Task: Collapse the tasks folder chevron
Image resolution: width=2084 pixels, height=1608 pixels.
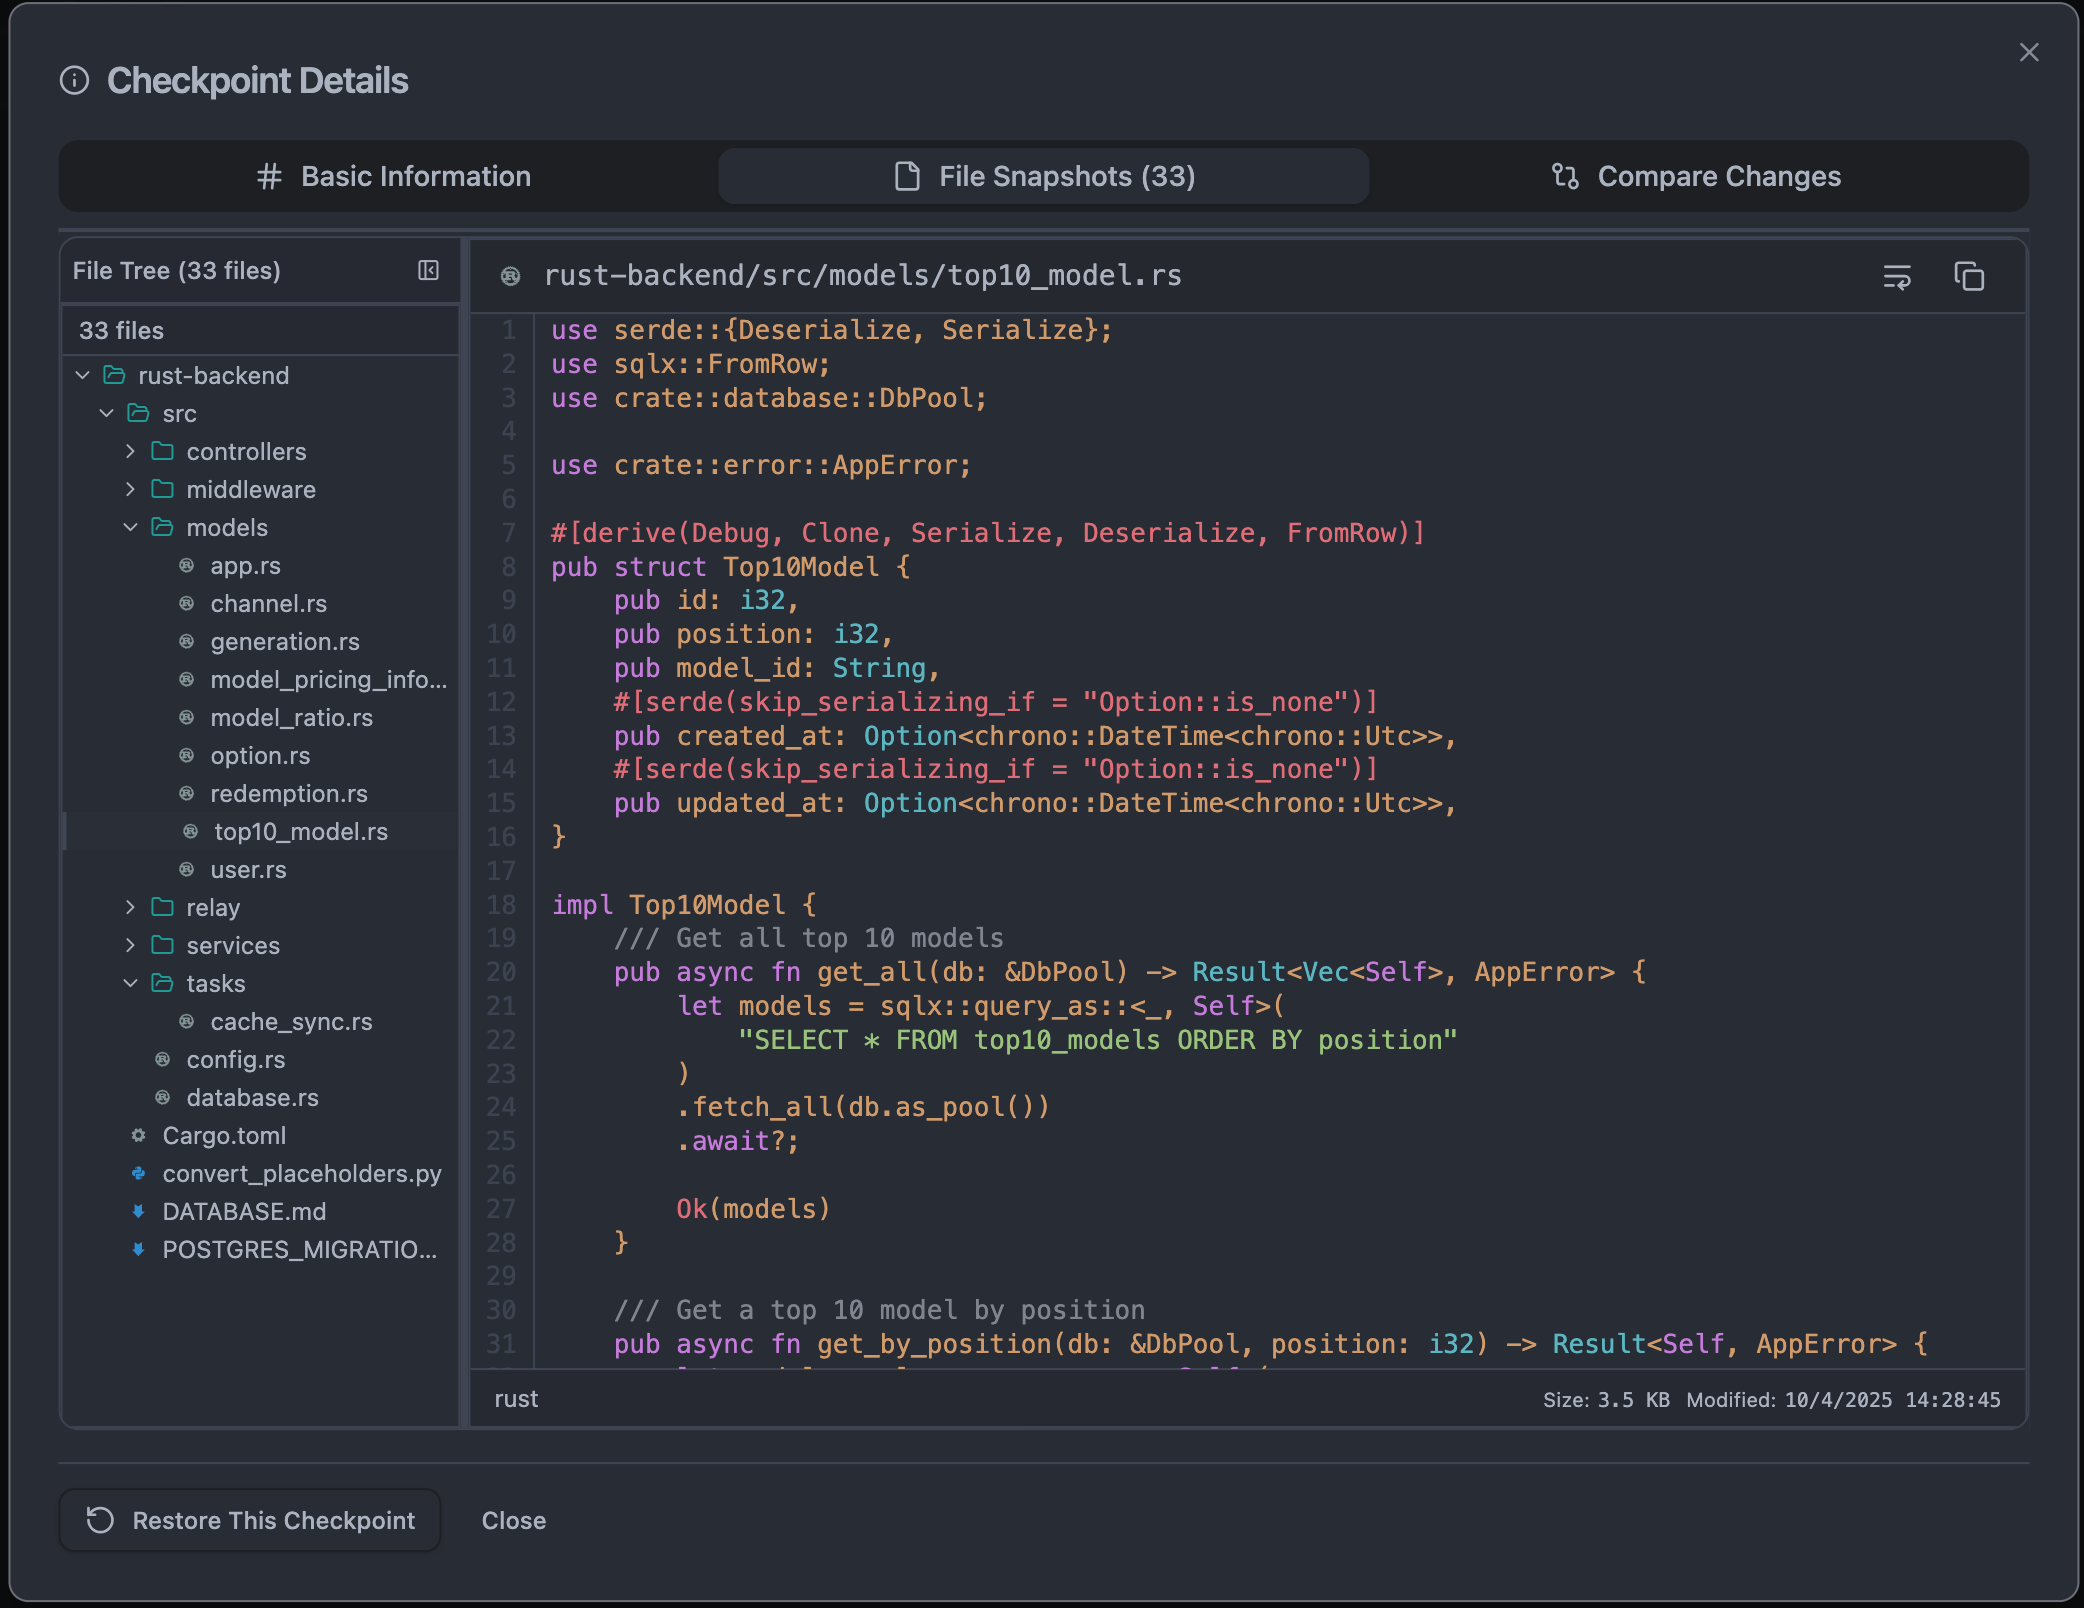Action: click(x=130, y=983)
